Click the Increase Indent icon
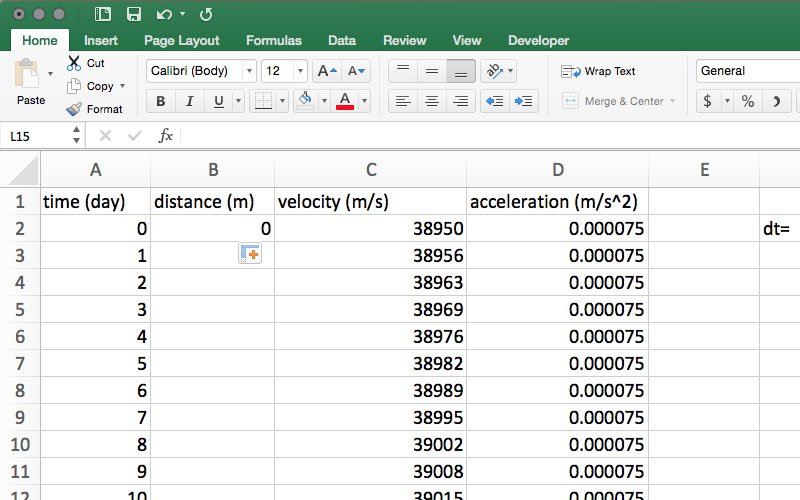This screenshot has width=800, height=500. [x=523, y=101]
